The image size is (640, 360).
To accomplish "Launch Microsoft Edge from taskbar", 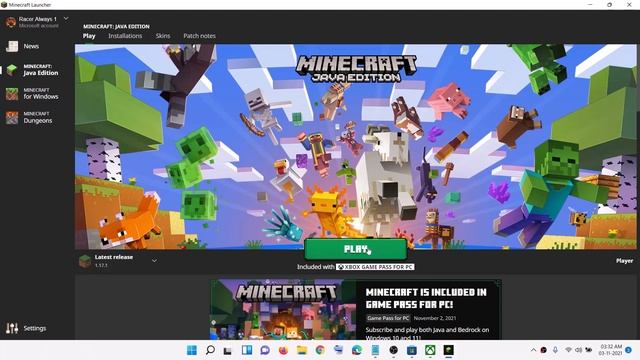I will [357, 350].
